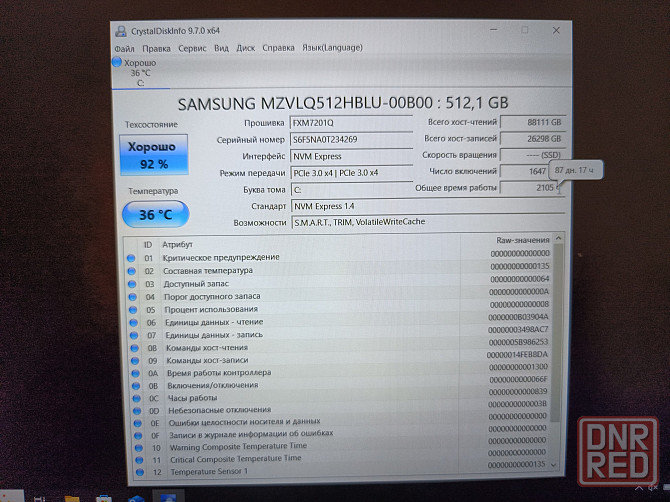The width and height of the screenshot is (670, 502).
Task: Click the Техсостояние label
Action: [x=151, y=125]
